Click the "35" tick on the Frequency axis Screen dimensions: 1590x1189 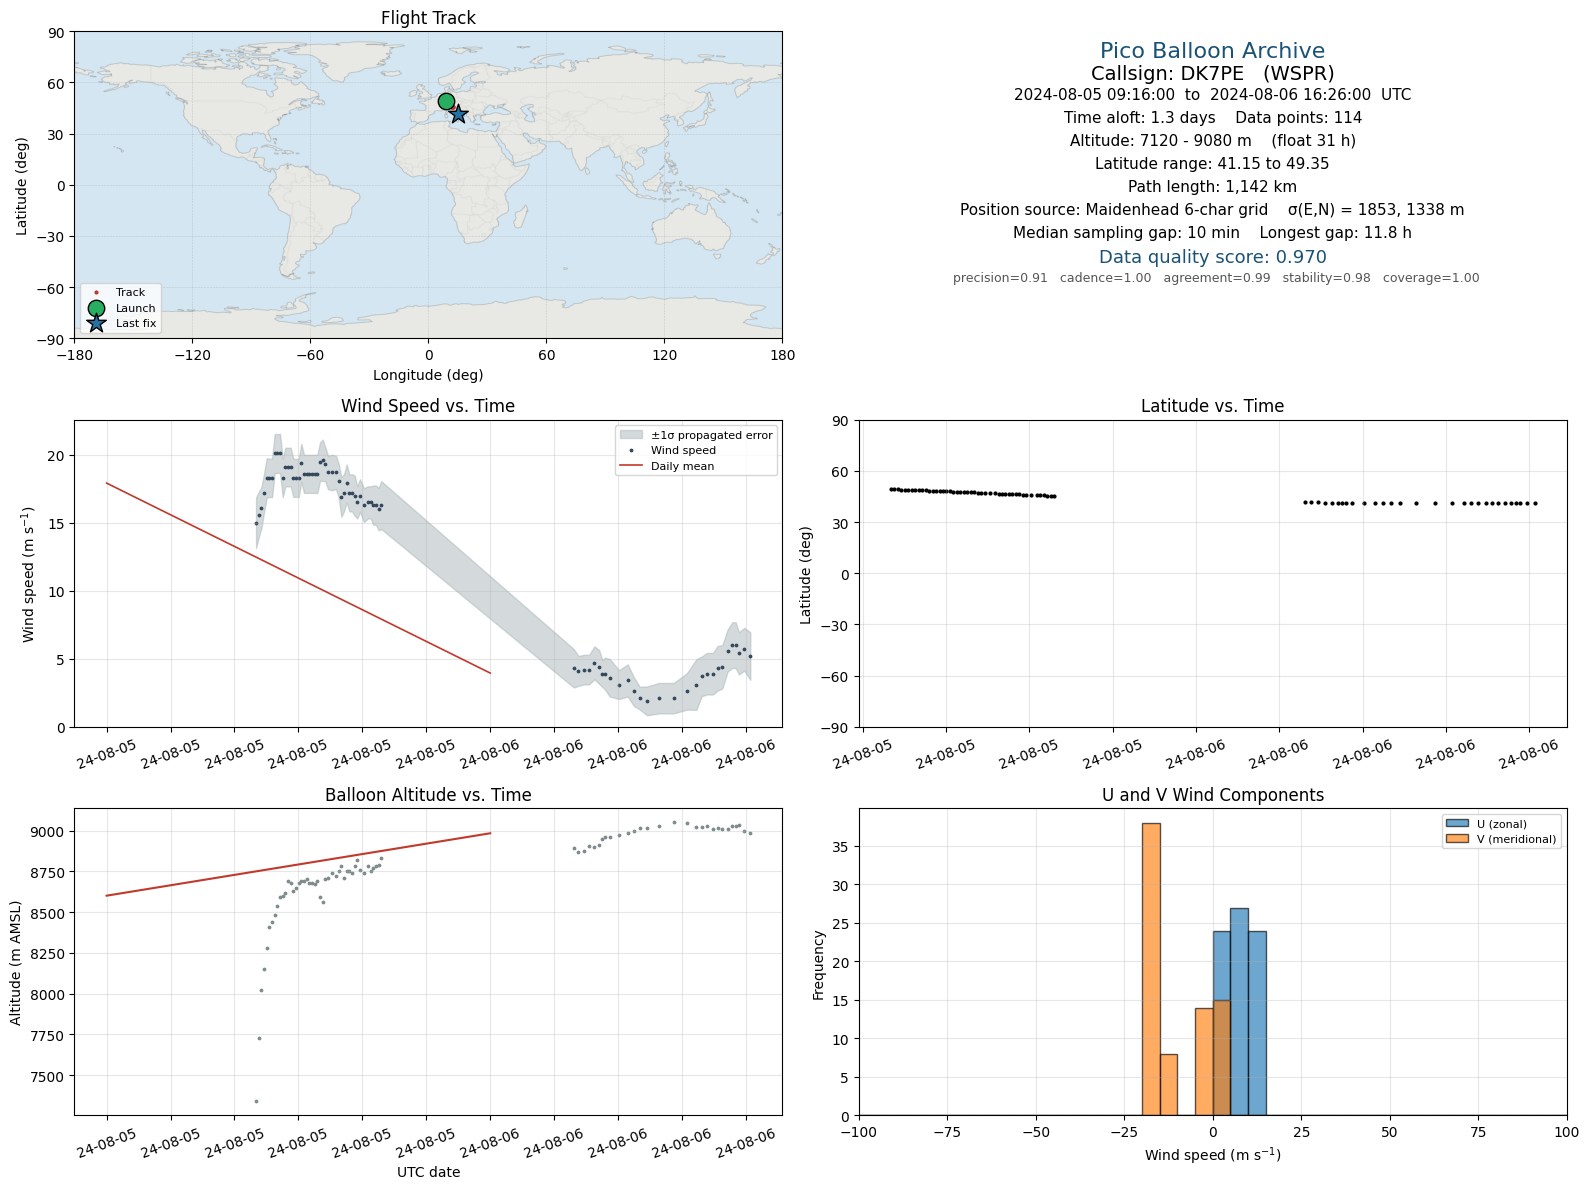842,847
